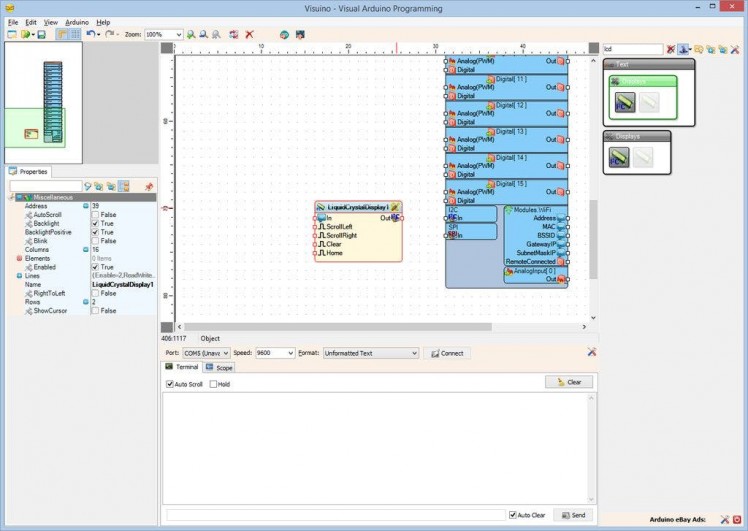Viewport: 748px width, 531px height.
Task: Switch to the Scope tab
Action: pos(220,368)
